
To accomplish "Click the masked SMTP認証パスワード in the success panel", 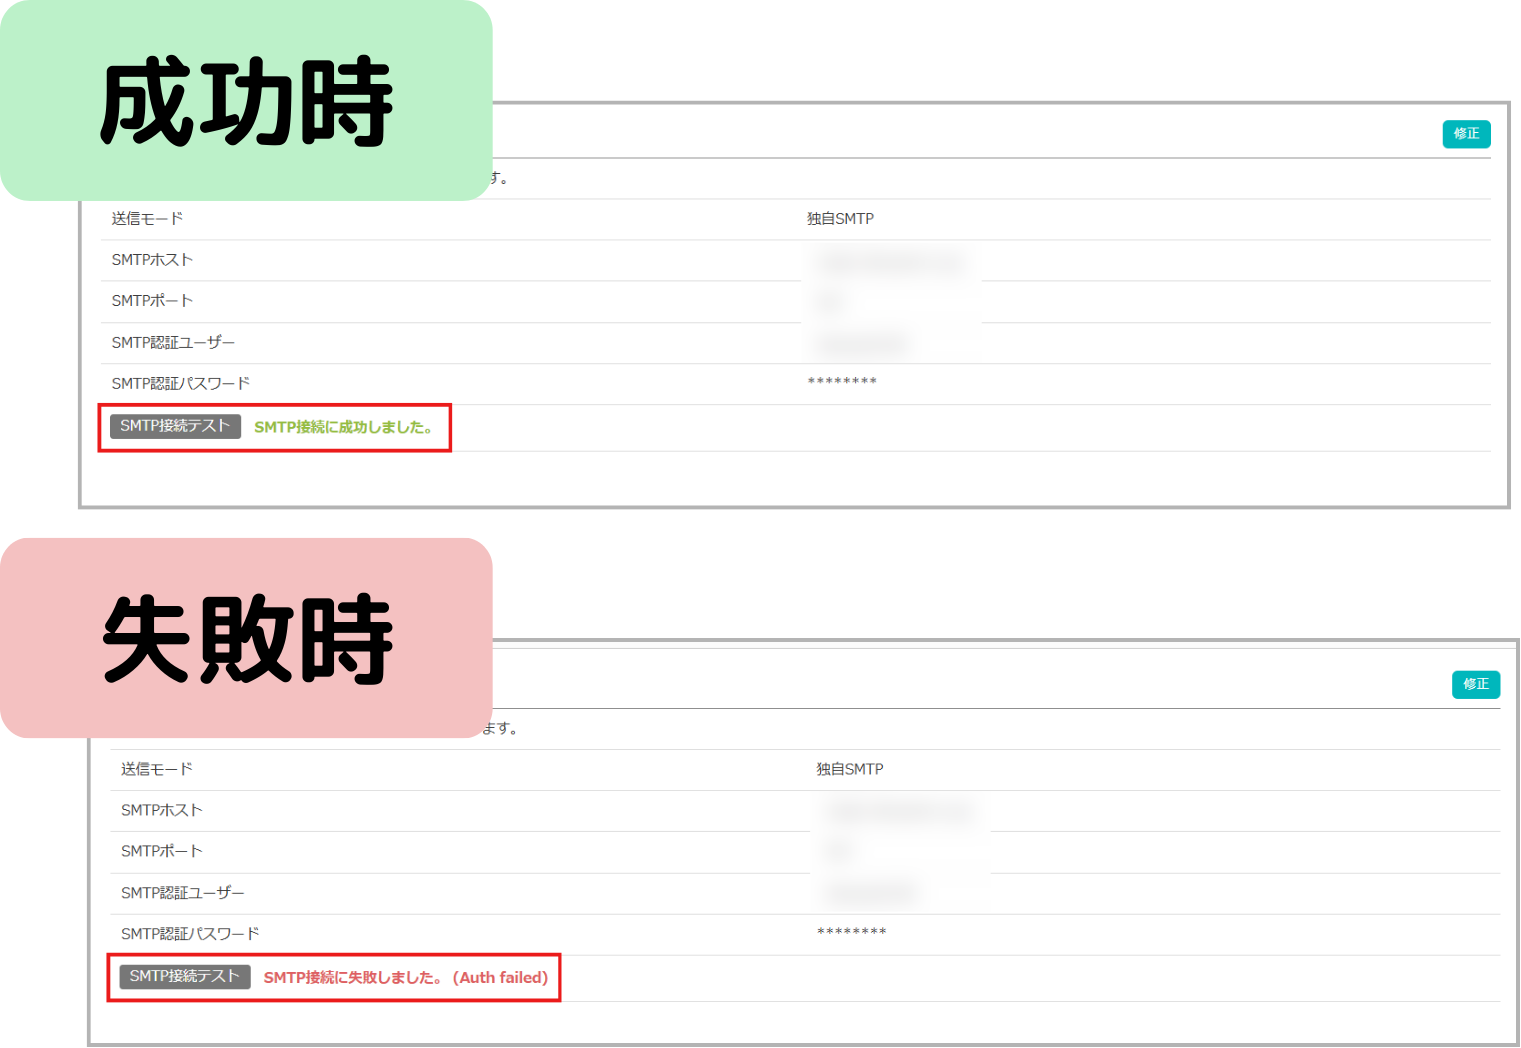I will point(841,381).
